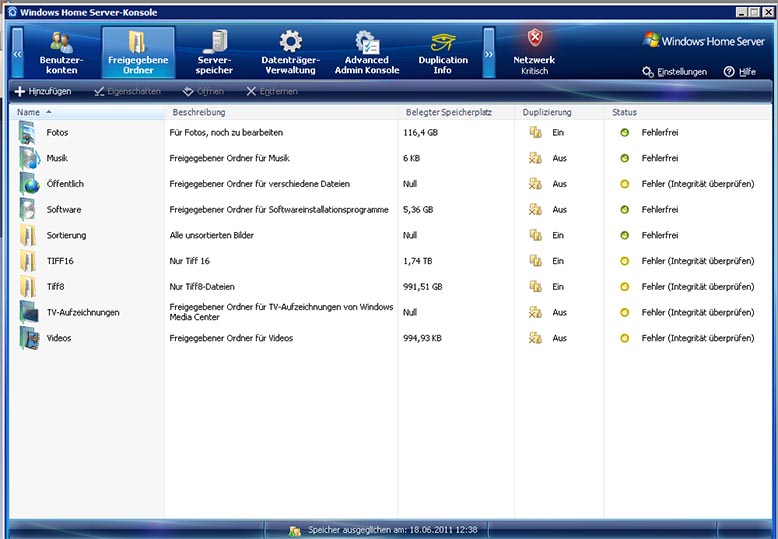778x539 pixels.
Task: Click the duplication icon in the Sortierung row
Action: click(535, 235)
